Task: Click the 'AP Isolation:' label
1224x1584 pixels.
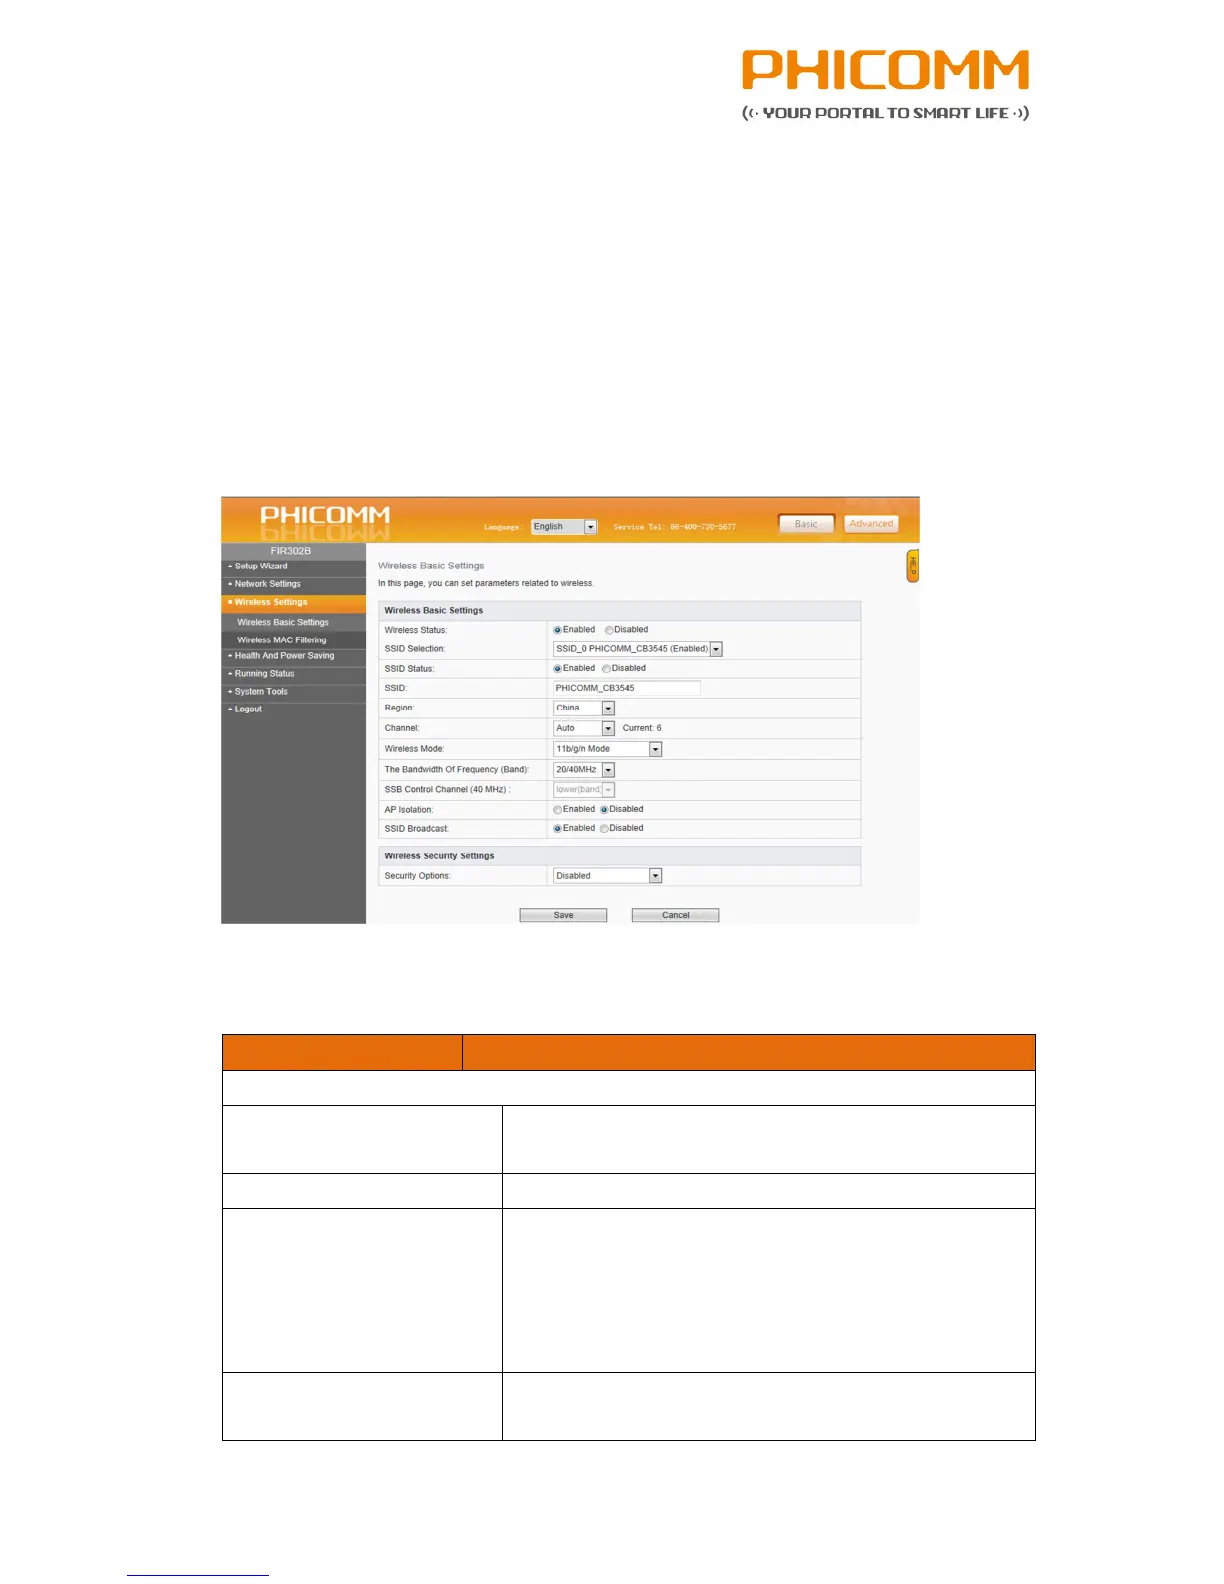Action: pyautogui.click(x=409, y=810)
